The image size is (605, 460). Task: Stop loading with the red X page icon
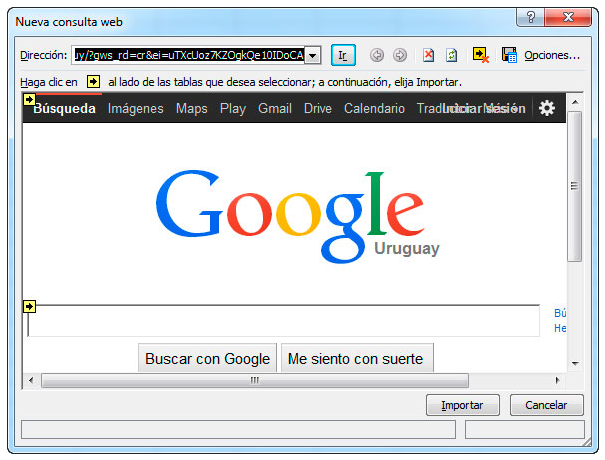click(x=428, y=55)
